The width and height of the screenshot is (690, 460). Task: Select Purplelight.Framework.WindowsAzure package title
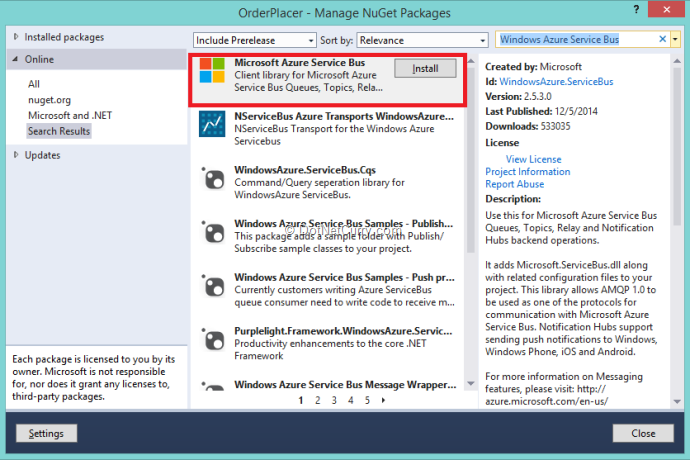tap(343, 331)
